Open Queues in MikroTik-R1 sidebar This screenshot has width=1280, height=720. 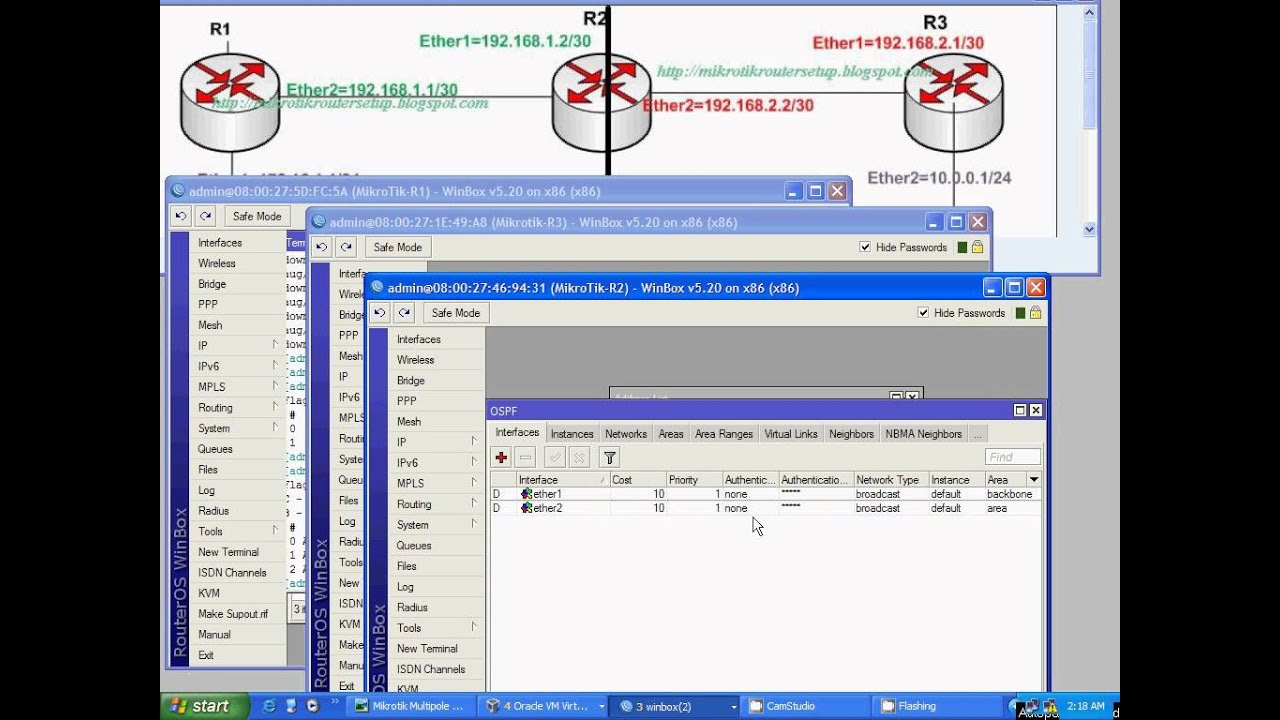point(215,449)
